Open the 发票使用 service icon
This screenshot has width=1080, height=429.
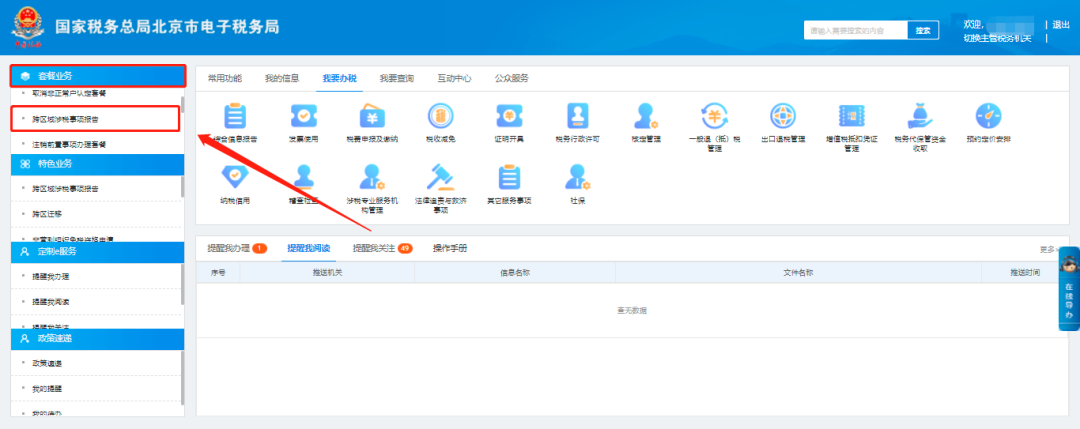[x=303, y=116]
